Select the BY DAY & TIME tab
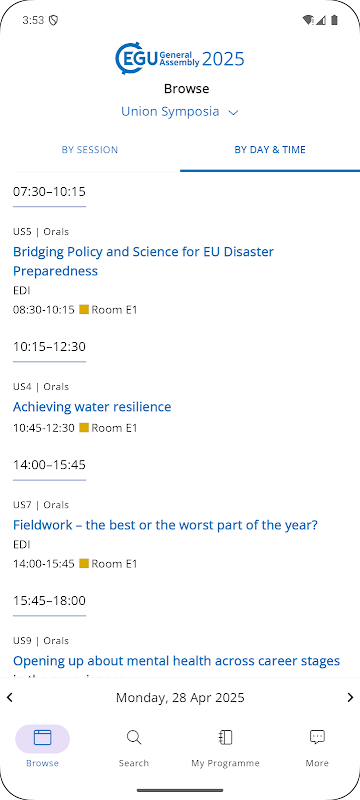The height and width of the screenshot is (800, 360). click(270, 150)
